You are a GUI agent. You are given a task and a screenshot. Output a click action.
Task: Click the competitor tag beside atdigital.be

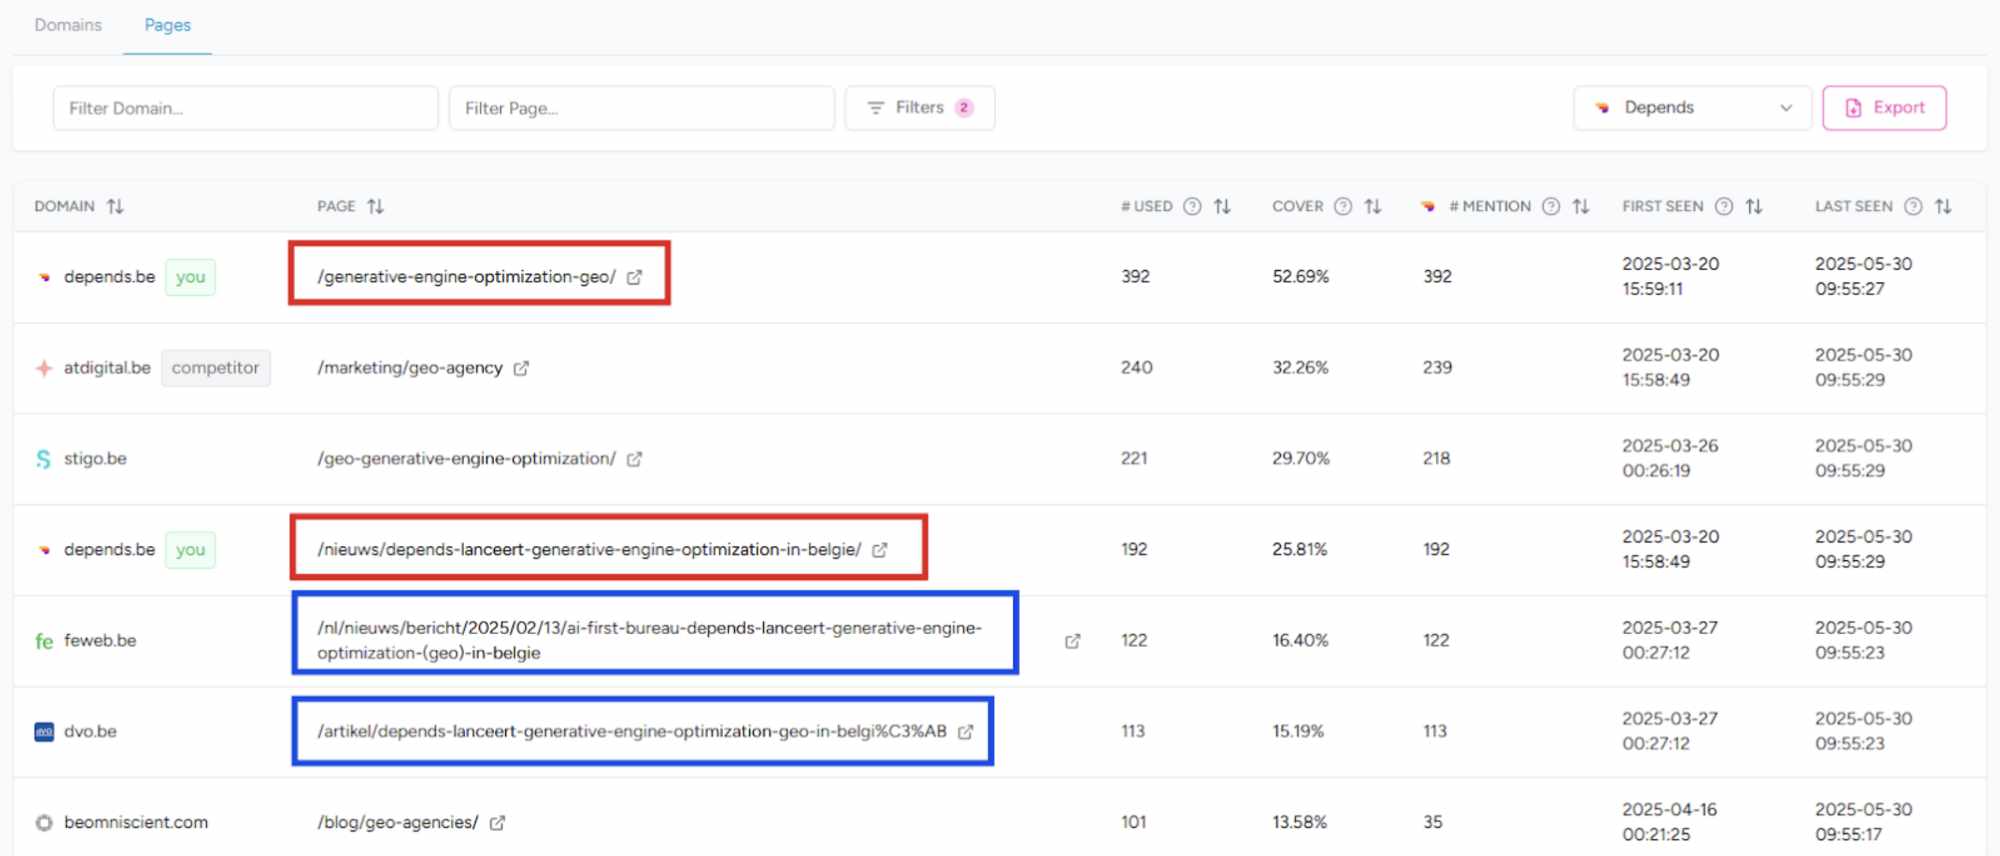215,368
